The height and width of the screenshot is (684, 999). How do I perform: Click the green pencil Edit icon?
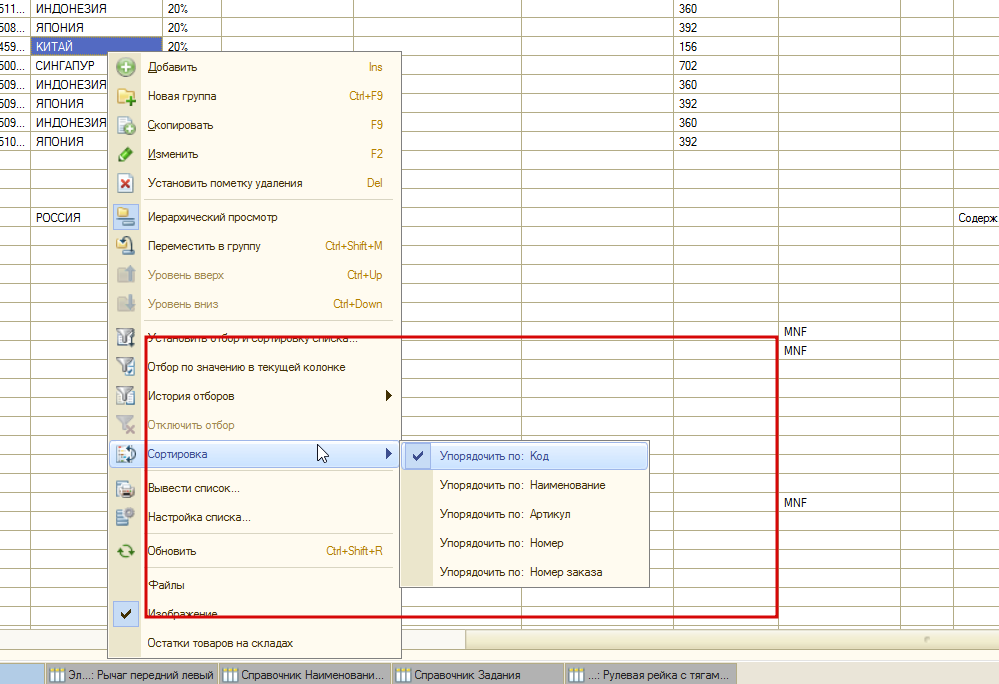pos(126,154)
